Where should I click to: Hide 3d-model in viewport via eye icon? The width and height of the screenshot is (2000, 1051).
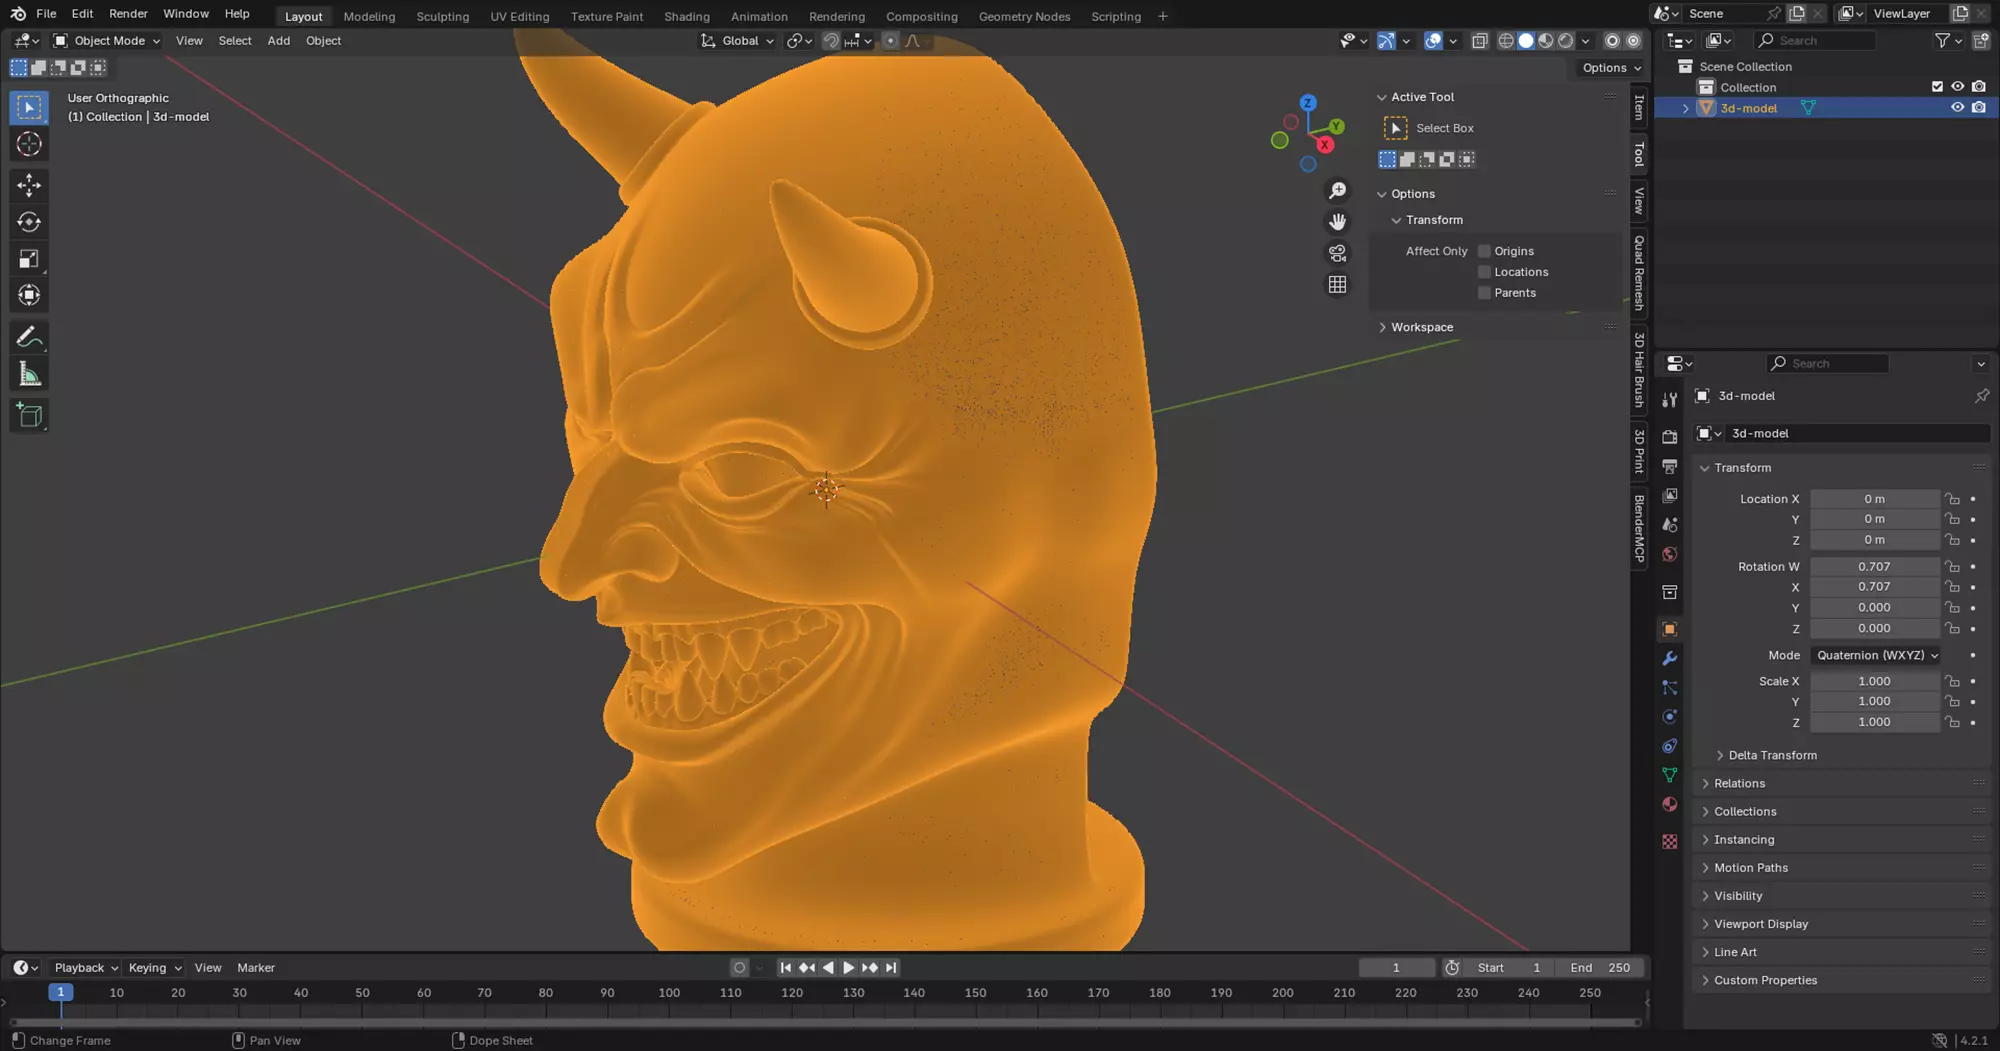point(1957,108)
